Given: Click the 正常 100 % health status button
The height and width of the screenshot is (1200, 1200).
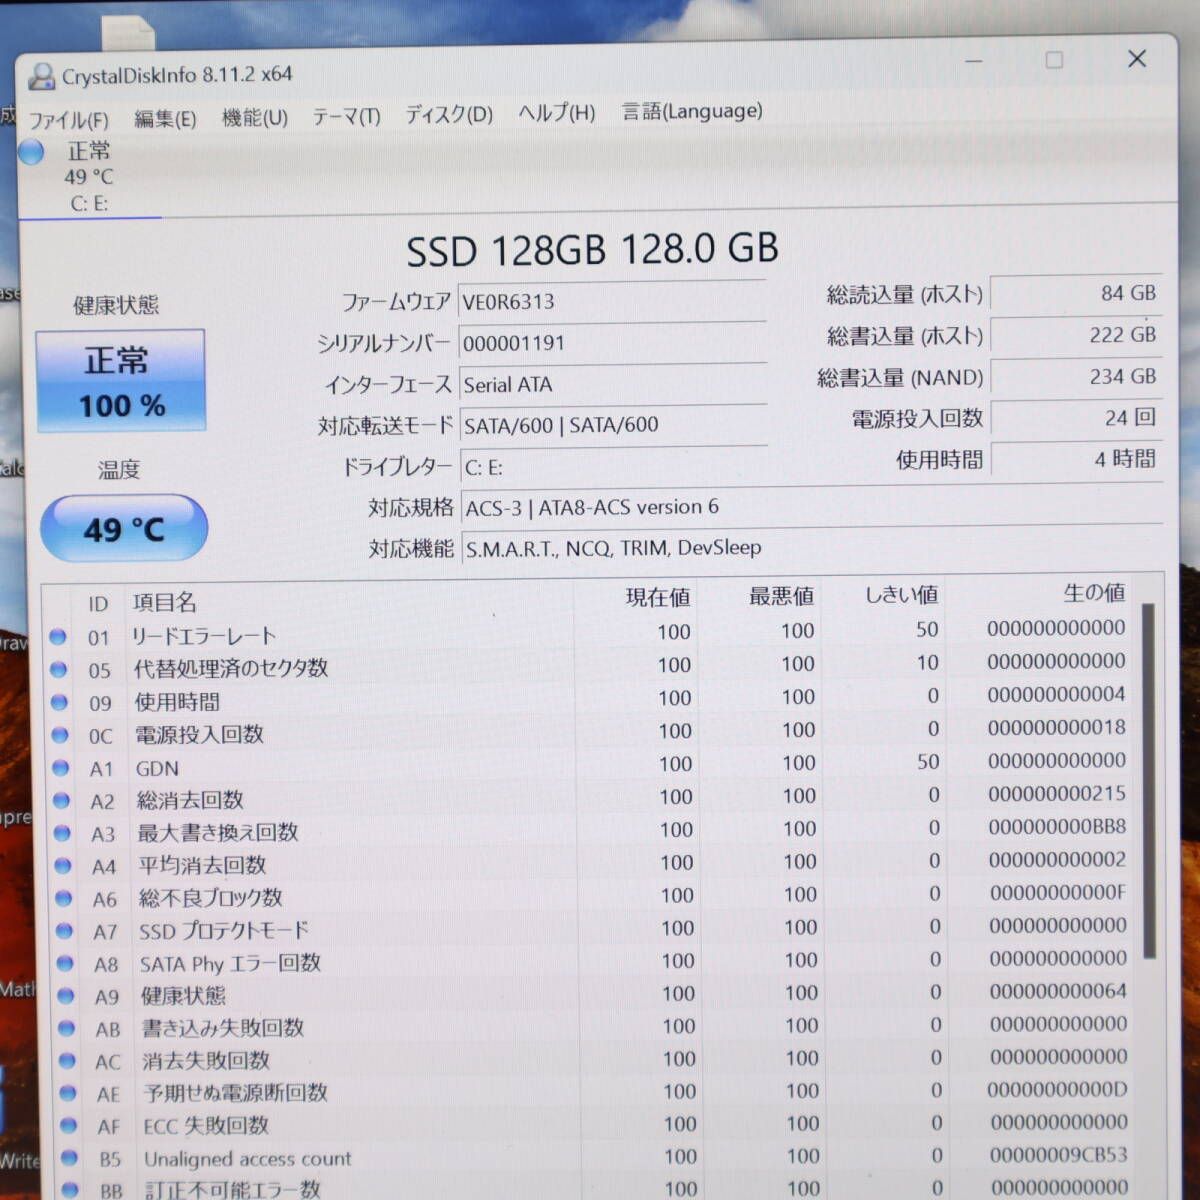Looking at the screenshot, I should click(121, 381).
